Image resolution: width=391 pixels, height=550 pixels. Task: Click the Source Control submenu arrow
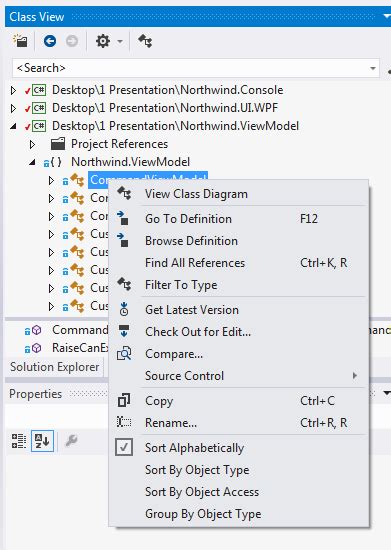pos(355,376)
